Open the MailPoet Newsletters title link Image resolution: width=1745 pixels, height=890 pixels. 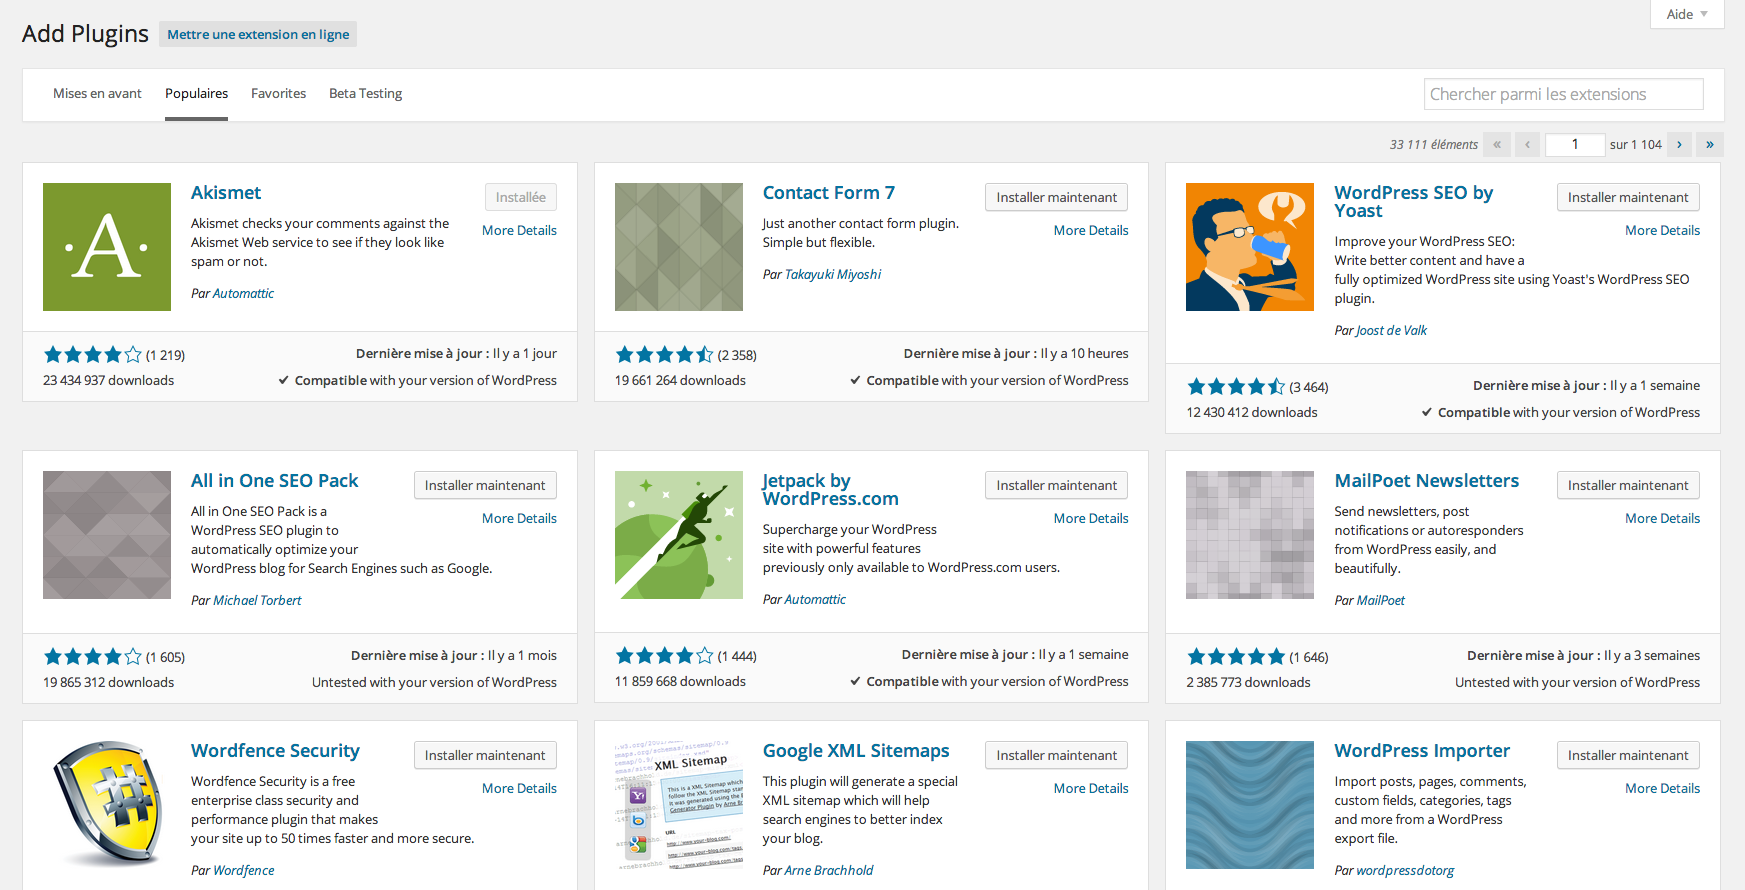[1426, 481]
